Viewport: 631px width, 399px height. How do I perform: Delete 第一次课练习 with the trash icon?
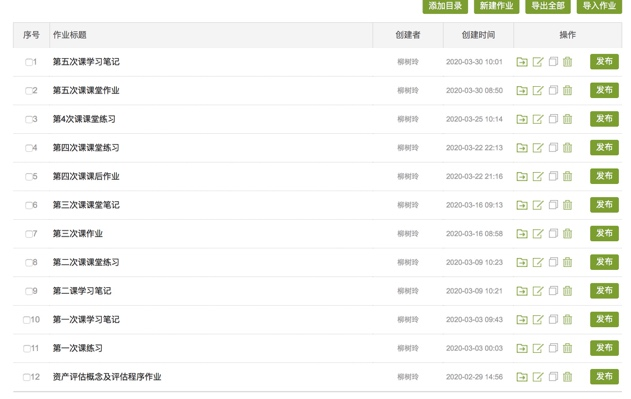[x=567, y=348]
